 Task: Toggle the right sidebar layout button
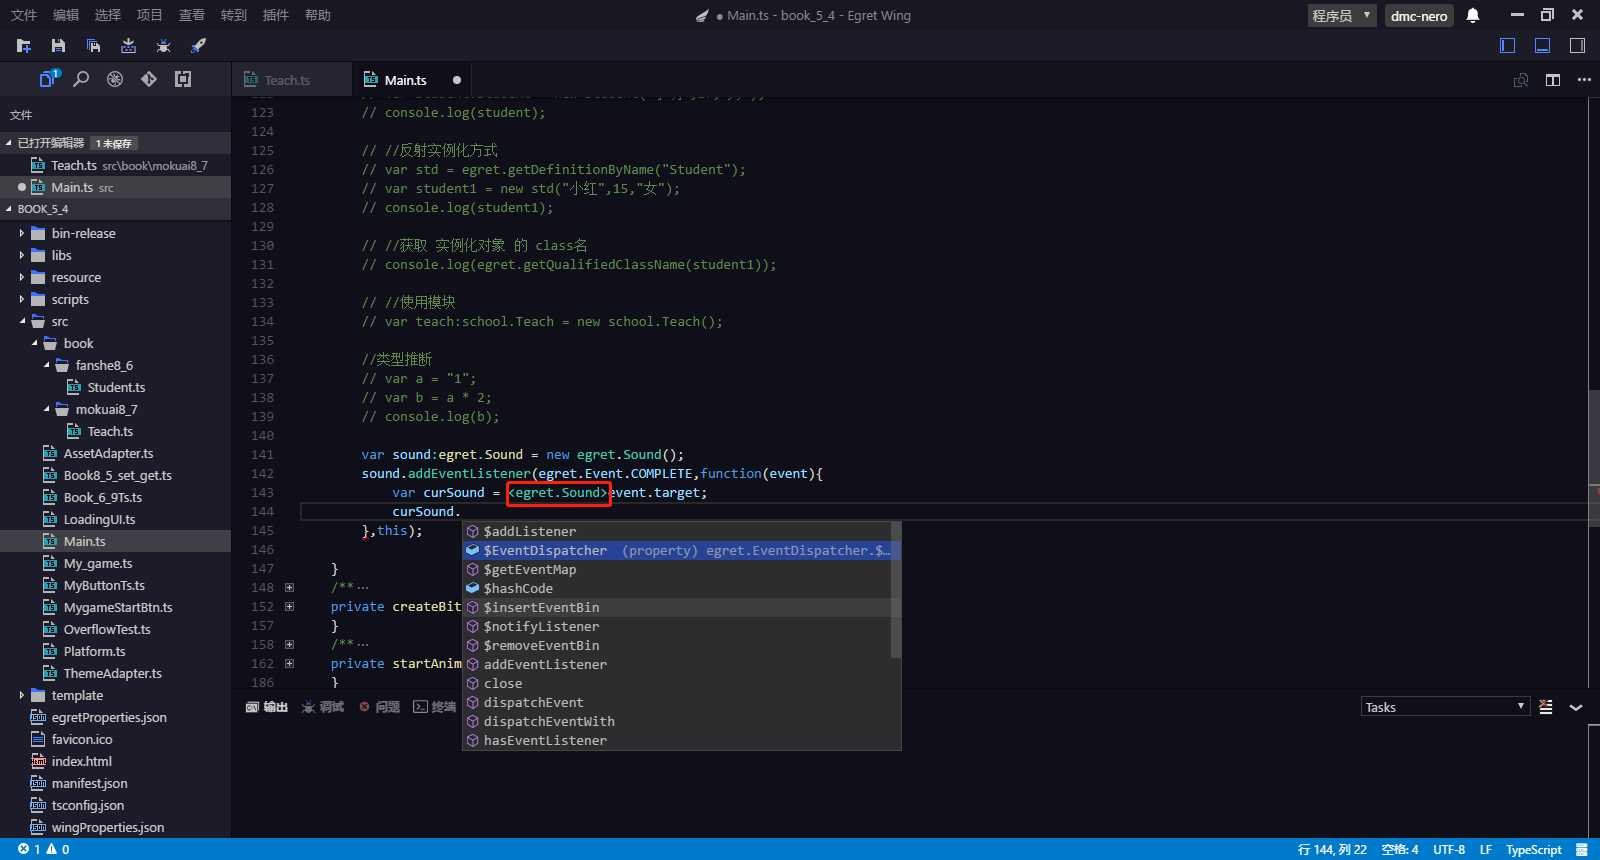(1577, 45)
